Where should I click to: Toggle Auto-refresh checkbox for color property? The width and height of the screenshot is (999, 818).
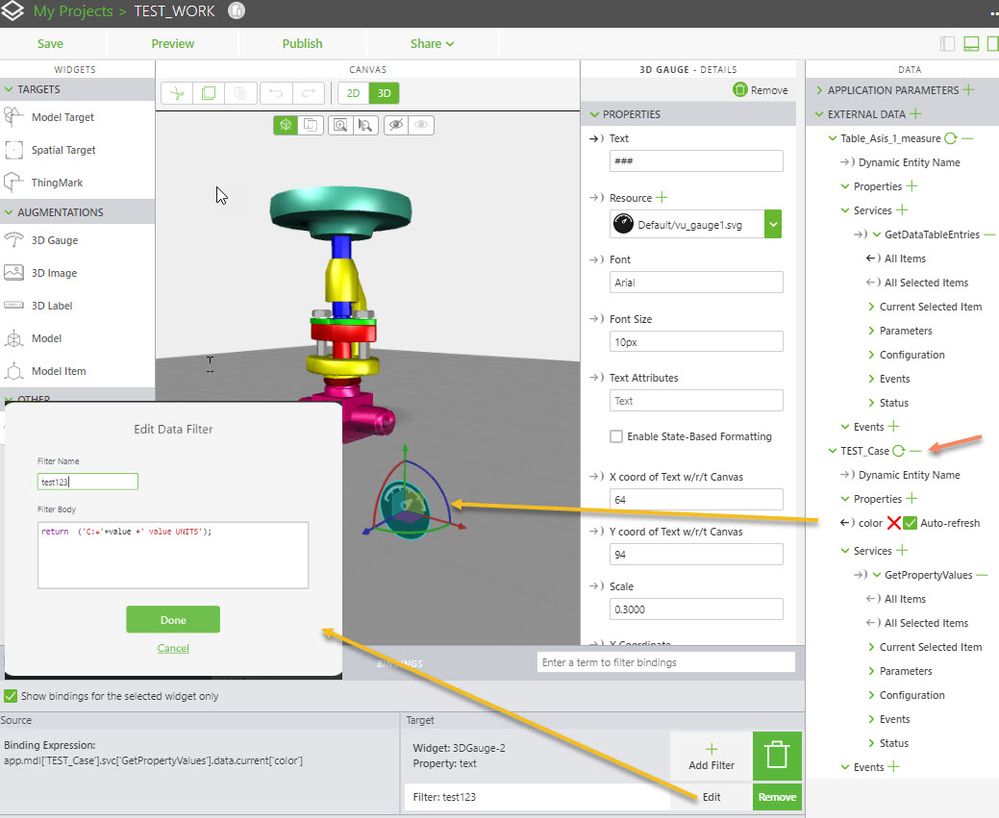(x=909, y=523)
